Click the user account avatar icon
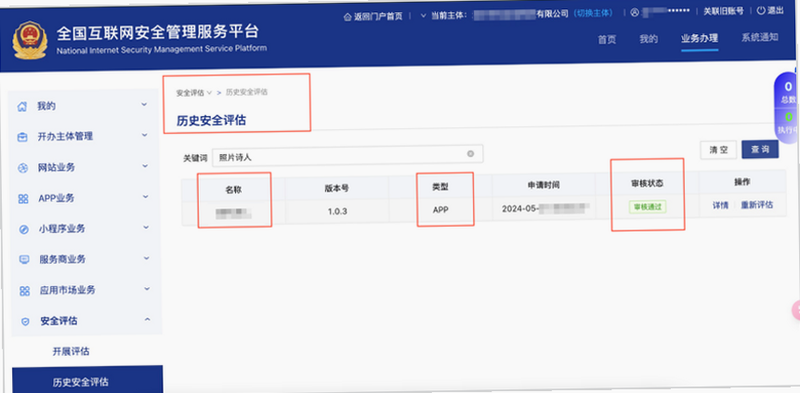 point(634,12)
